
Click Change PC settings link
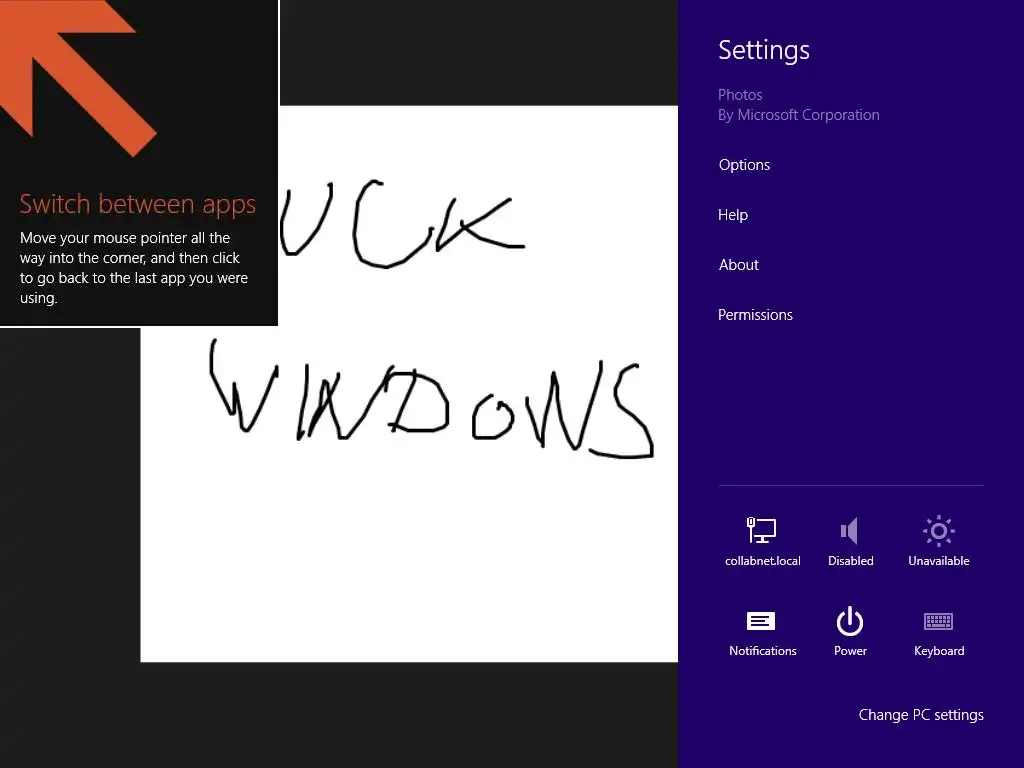(921, 715)
